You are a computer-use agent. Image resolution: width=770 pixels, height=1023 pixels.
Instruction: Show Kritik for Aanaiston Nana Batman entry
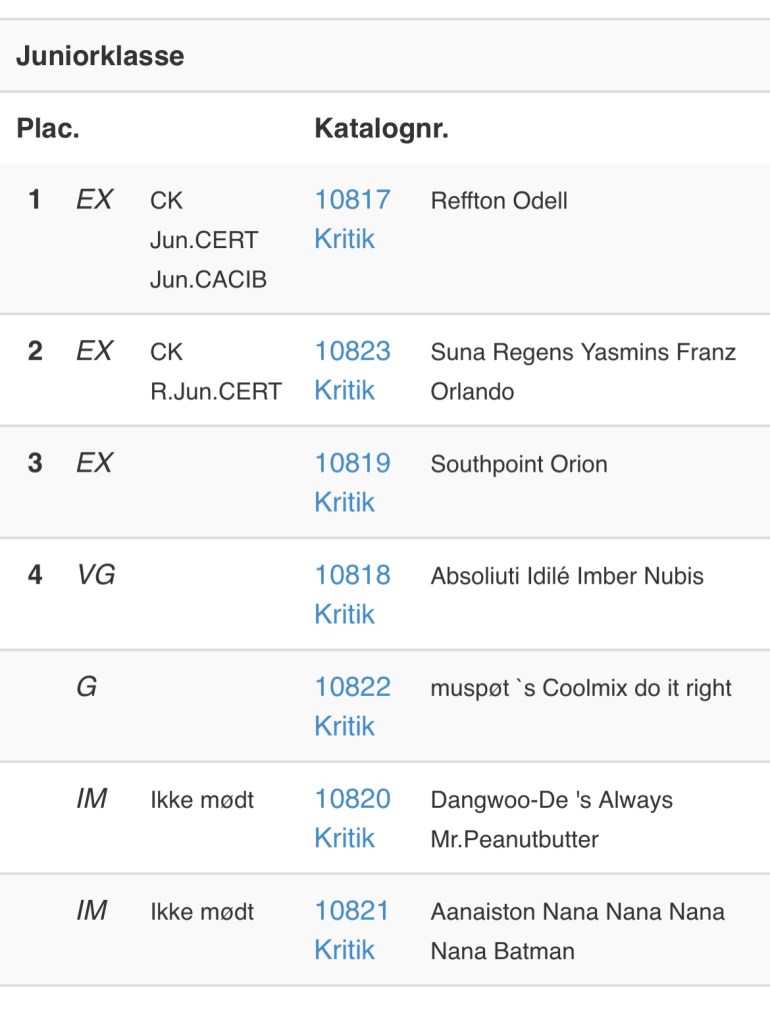[344, 951]
